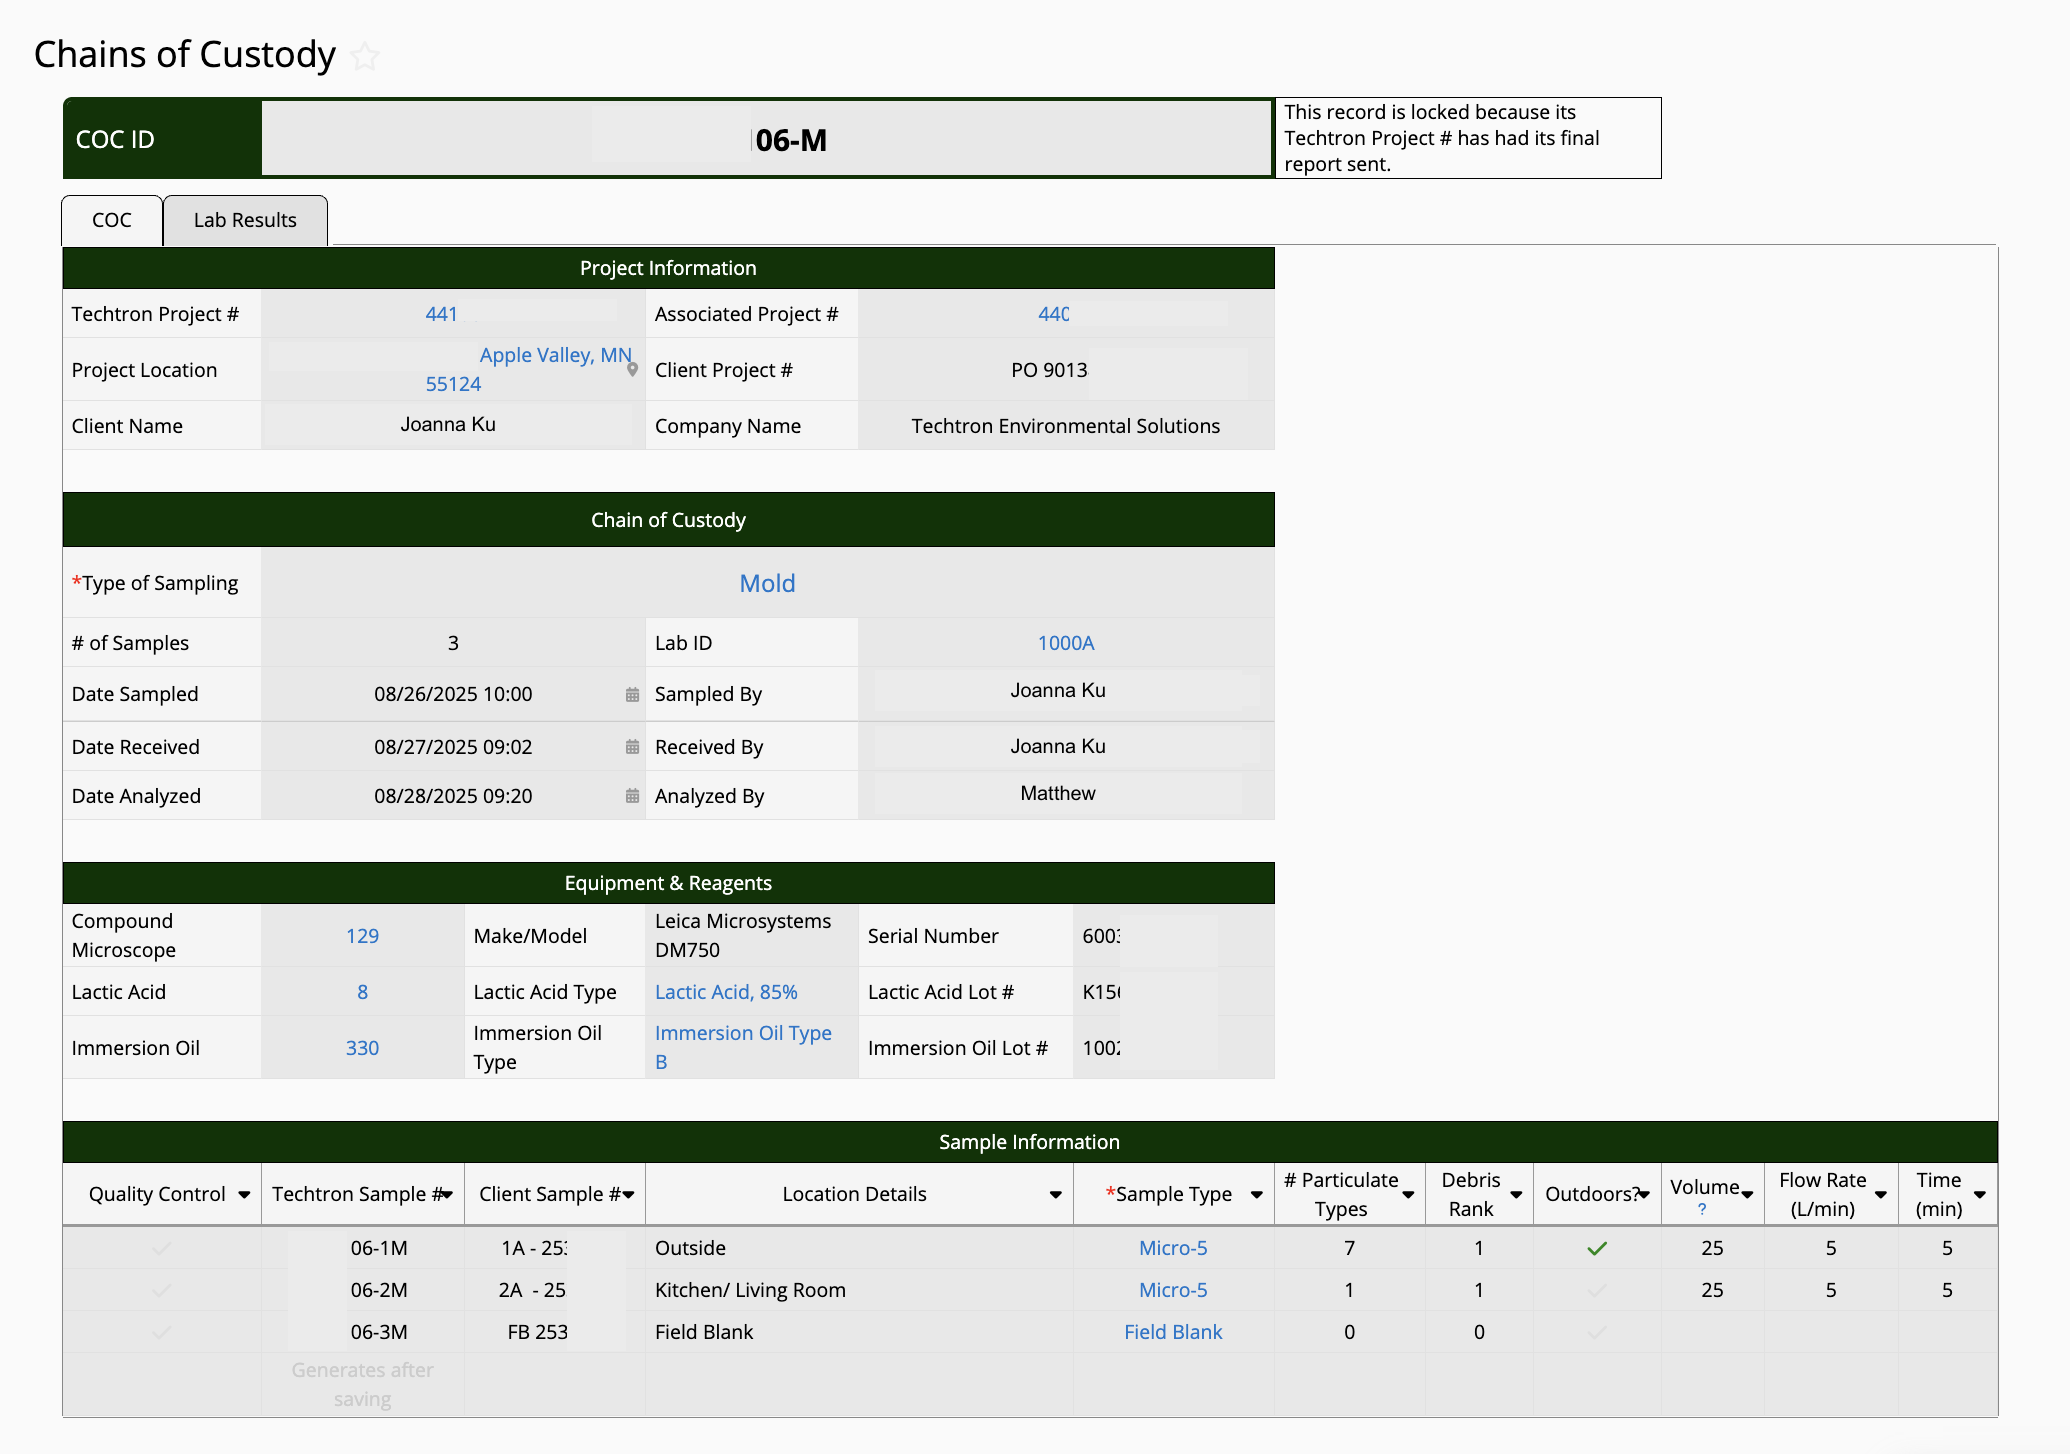The height and width of the screenshot is (1454, 2070).
Task: Open the Sample Type column dropdown arrow
Action: click(1256, 1195)
